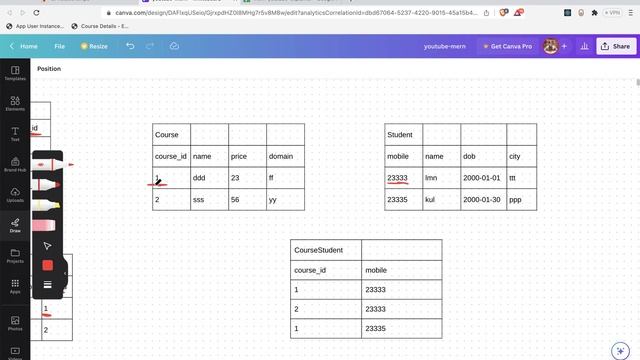Viewport: 640px width, 360px height.
Task: Open the Text sidebar panel
Action: click(15, 134)
